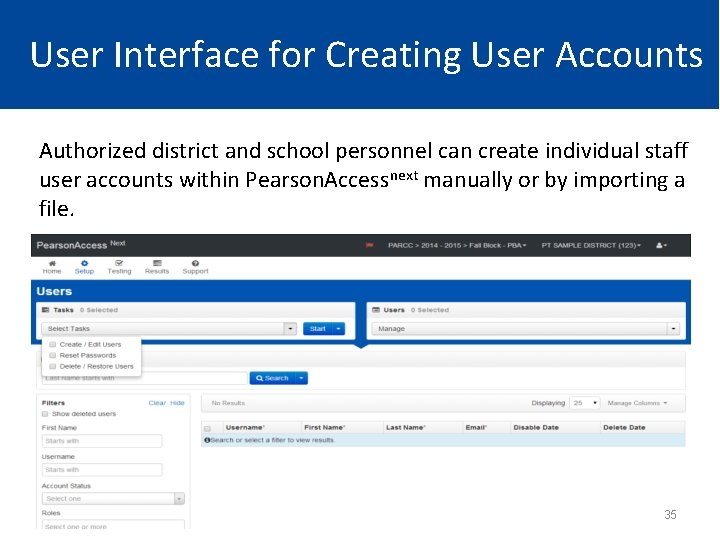Open PARCC 2014-2015 Fall Block administration menu
This screenshot has height=540, width=720.
pyautogui.click(x=457, y=245)
